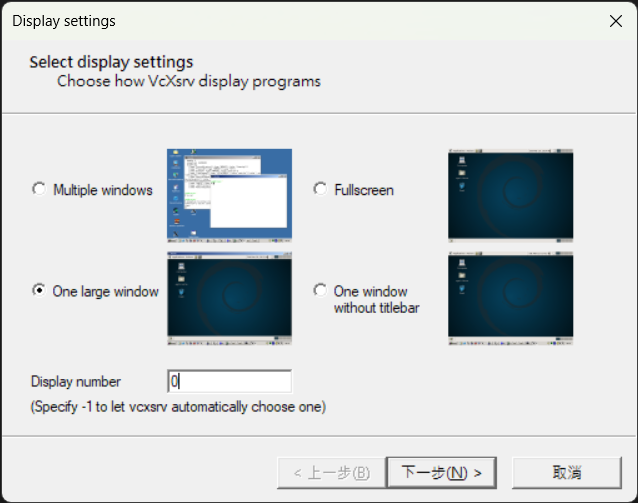This screenshot has height=503, width=638.
Task: Click the 'Display number' label
Action: pos(76,382)
